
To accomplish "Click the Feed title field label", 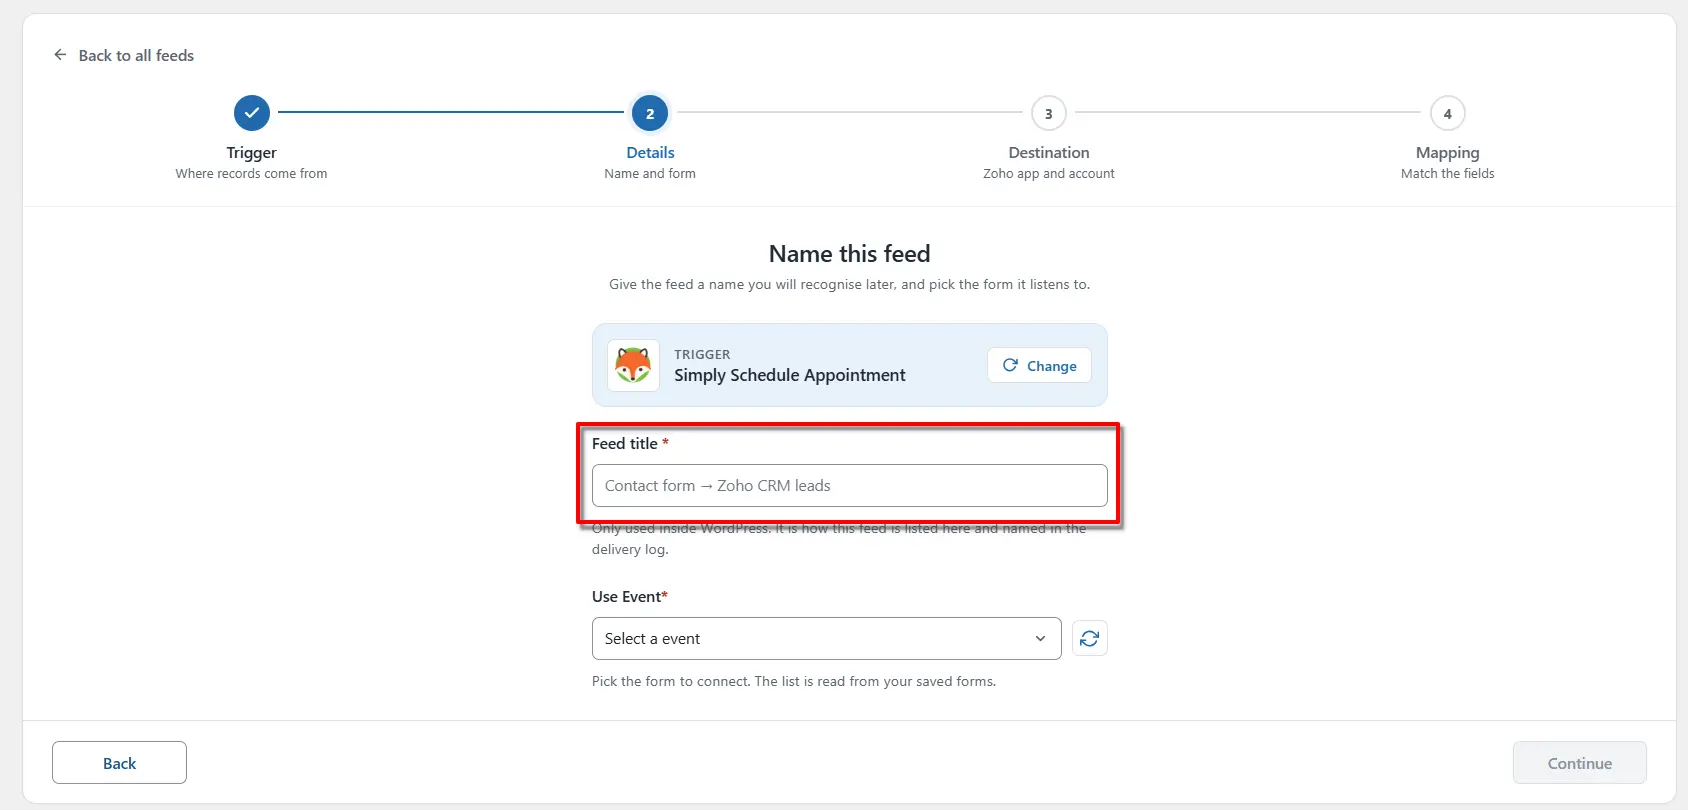I will pyautogui.click(x=630, y=444).
